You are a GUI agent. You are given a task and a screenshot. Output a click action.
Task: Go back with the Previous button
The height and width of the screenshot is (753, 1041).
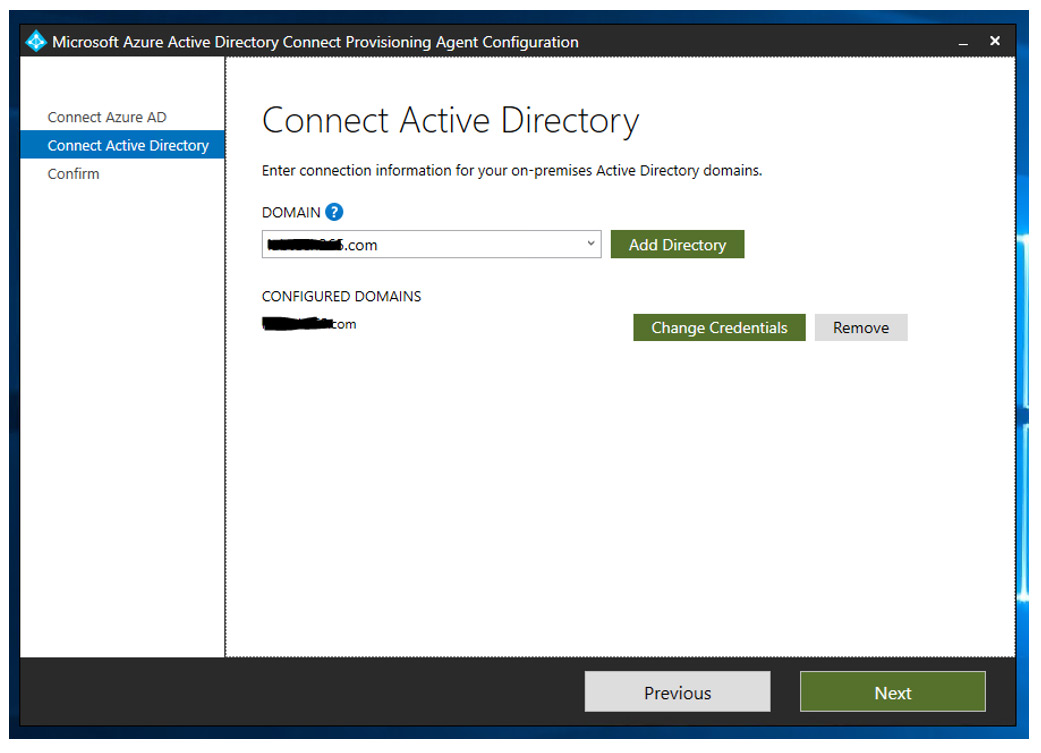click(x=677, y=693)
